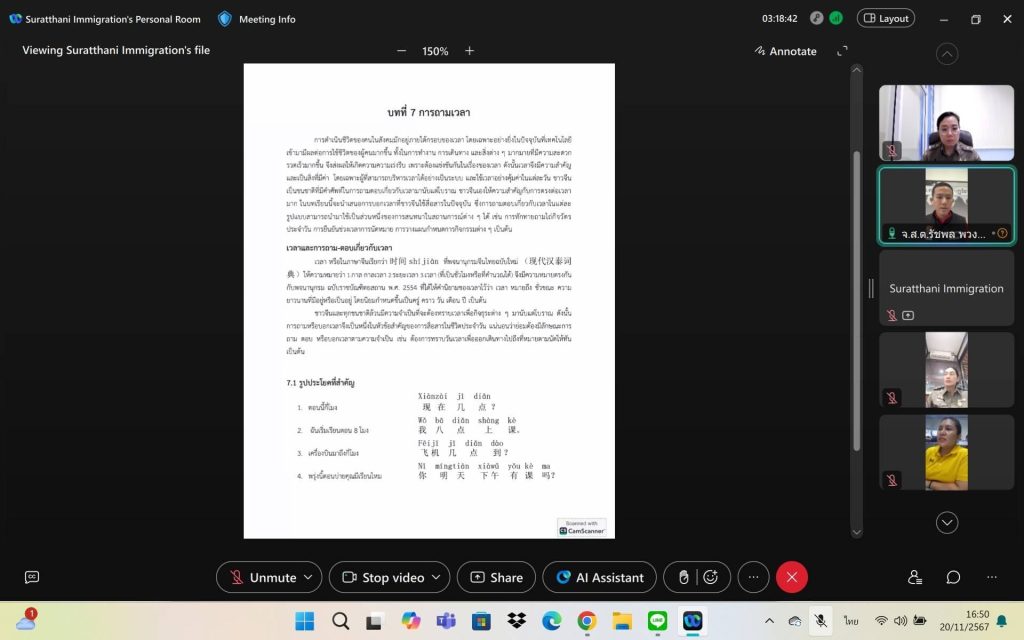Click the red leave meeting button

(791, 577)
